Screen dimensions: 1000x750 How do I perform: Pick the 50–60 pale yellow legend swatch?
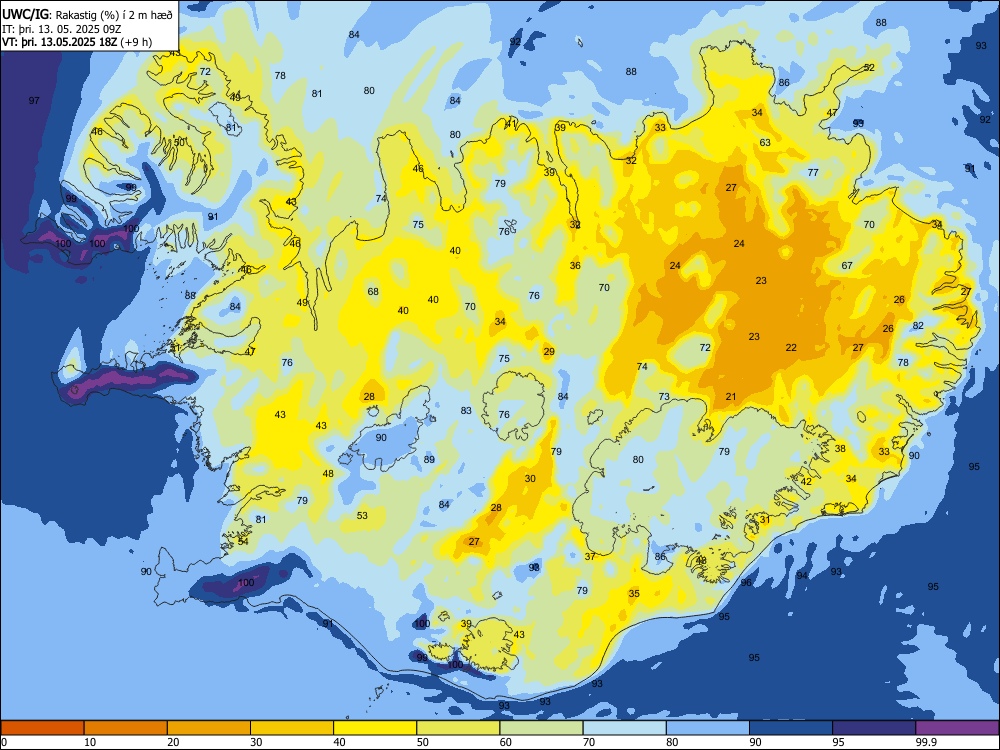pyautogui.click(x=458, y=728)
